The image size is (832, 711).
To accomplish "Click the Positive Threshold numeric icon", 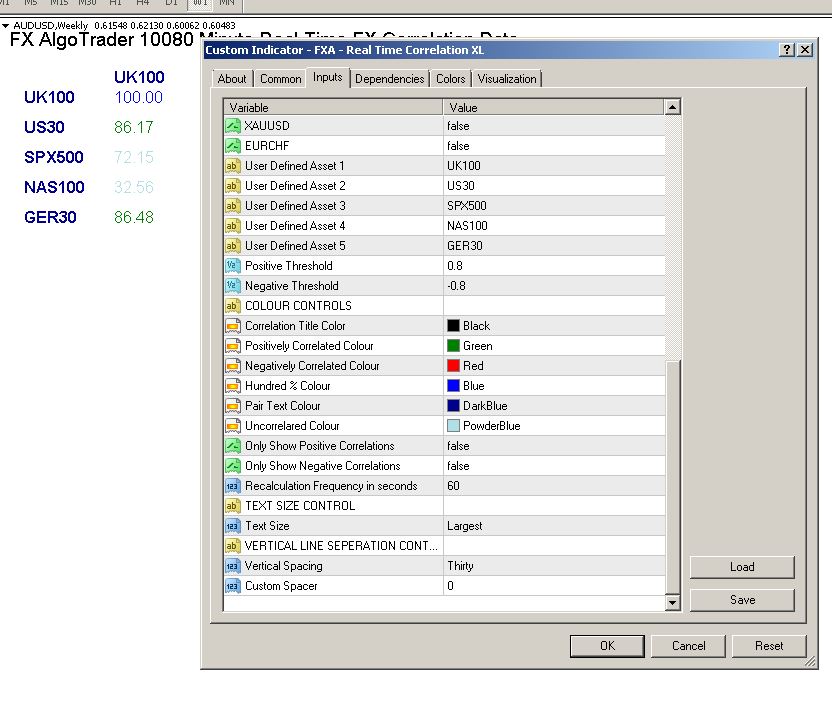I will pos(232,266).
